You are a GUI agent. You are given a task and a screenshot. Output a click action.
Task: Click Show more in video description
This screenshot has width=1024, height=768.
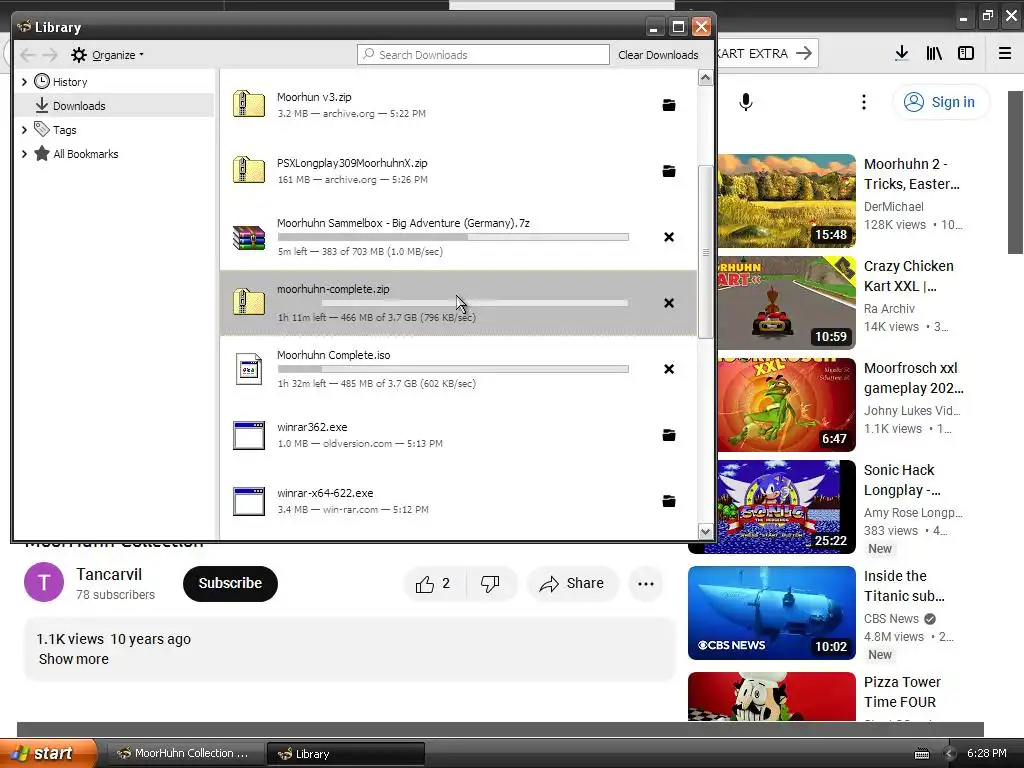point(74,659)
